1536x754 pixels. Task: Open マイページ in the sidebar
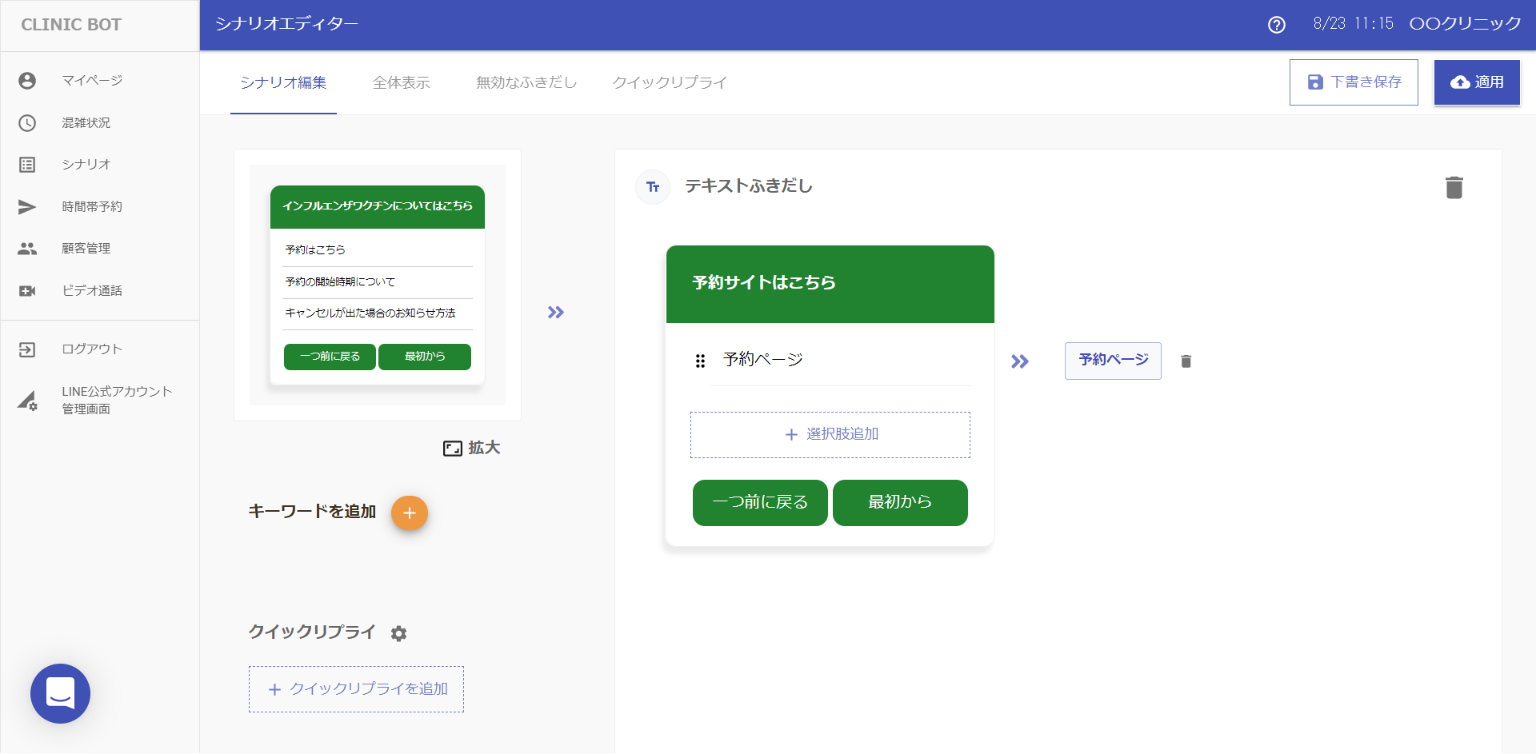(x=92, y=81)
